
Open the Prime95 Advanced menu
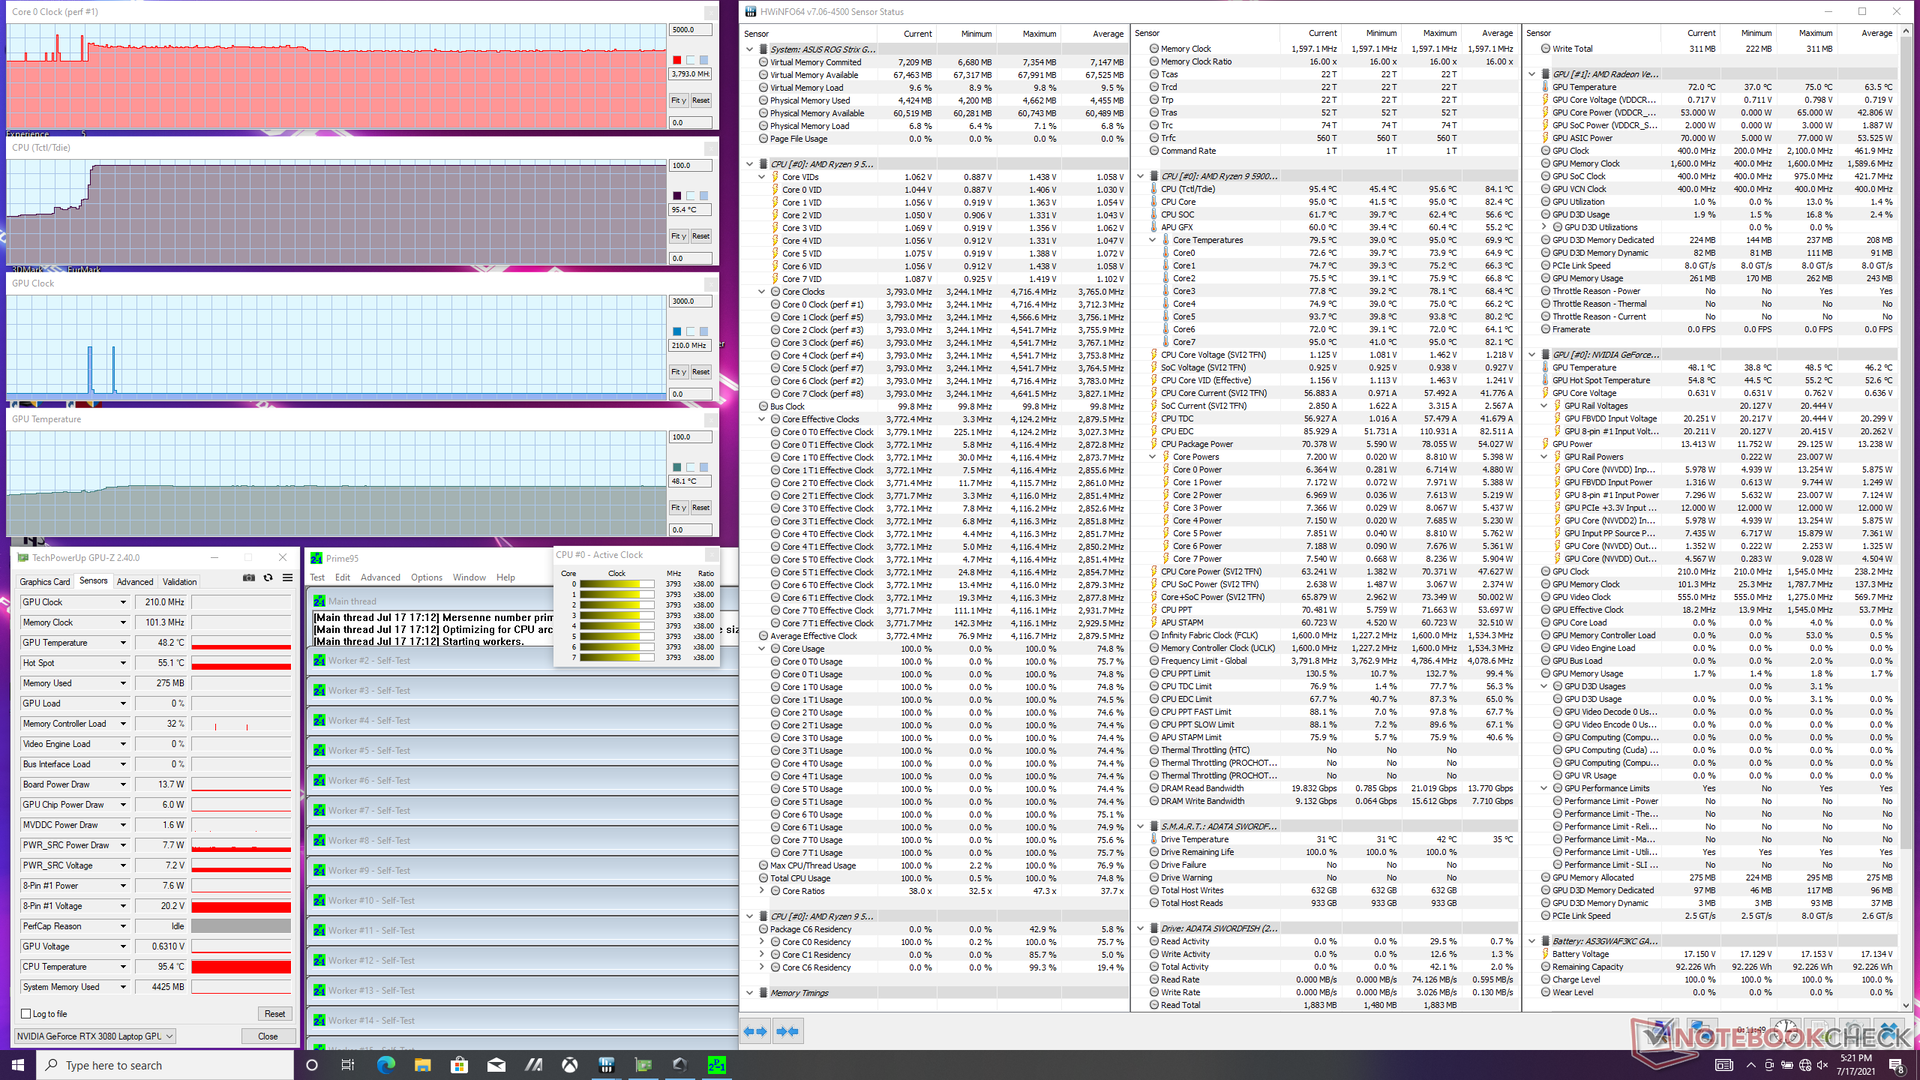[380, 578]
